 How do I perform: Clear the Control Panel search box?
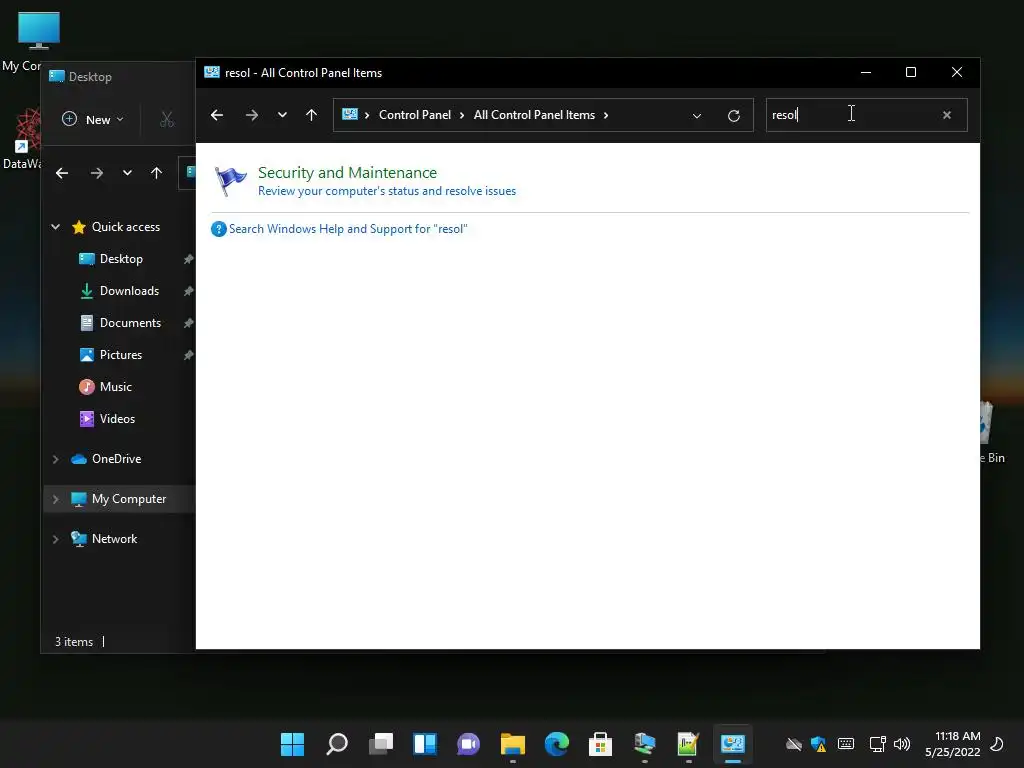(946, 115)
